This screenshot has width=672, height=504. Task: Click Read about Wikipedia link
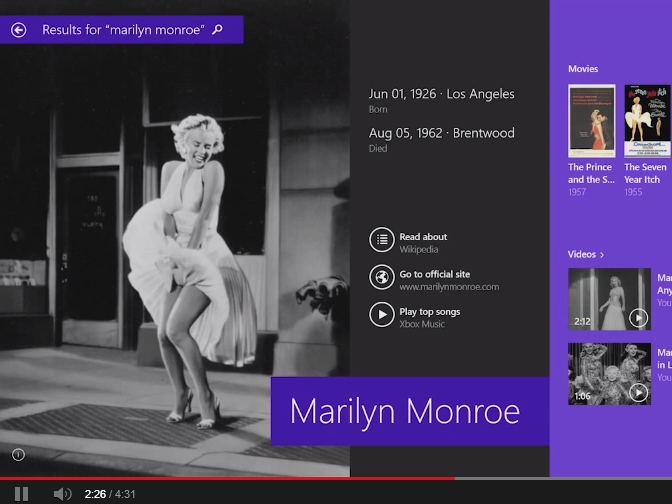coord(423,243)
